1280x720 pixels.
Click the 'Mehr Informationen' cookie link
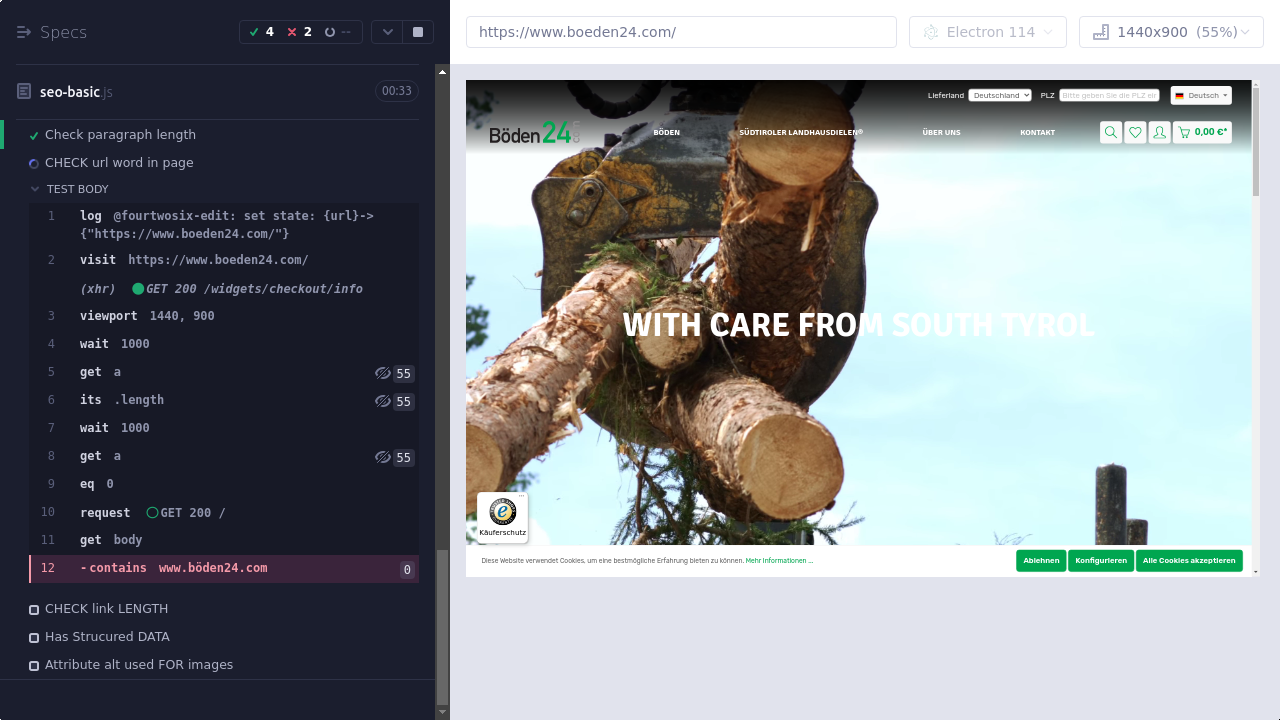point(779,561)
